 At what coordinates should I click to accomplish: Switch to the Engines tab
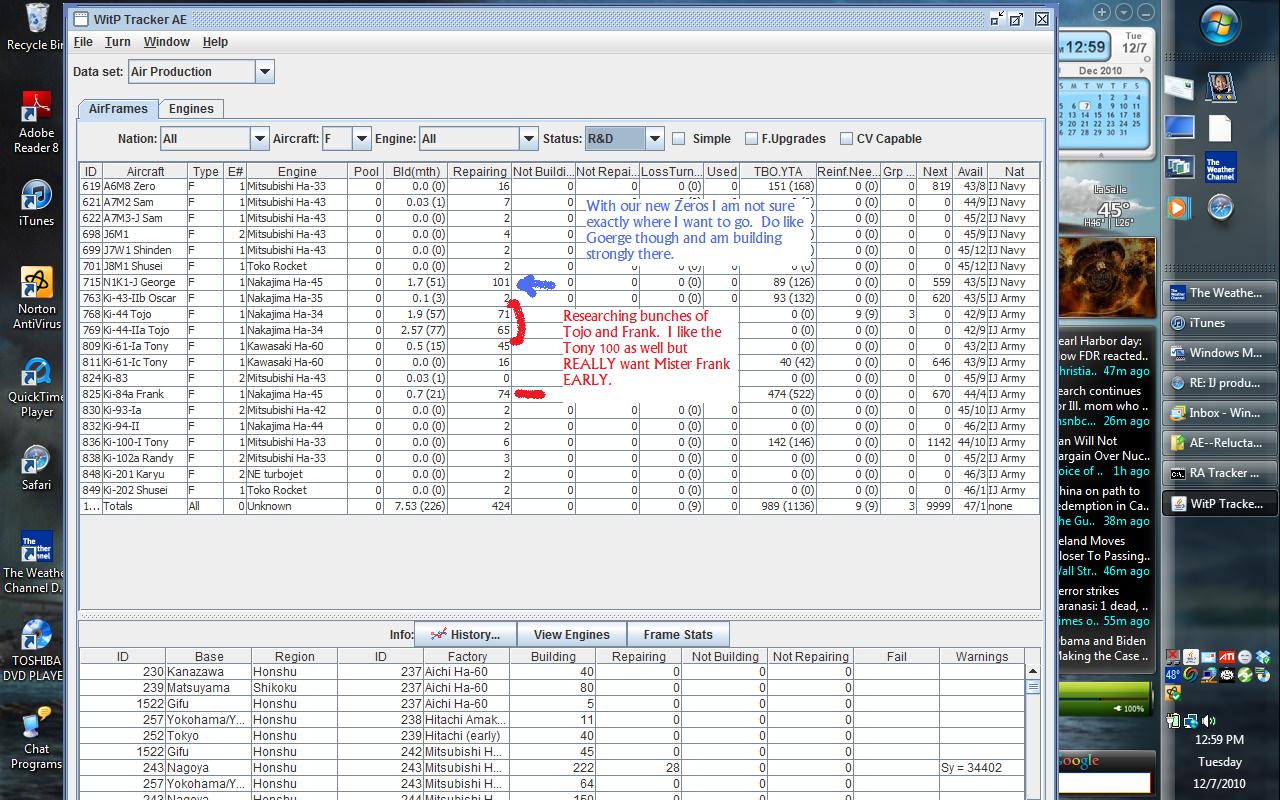tap(191, 109)
